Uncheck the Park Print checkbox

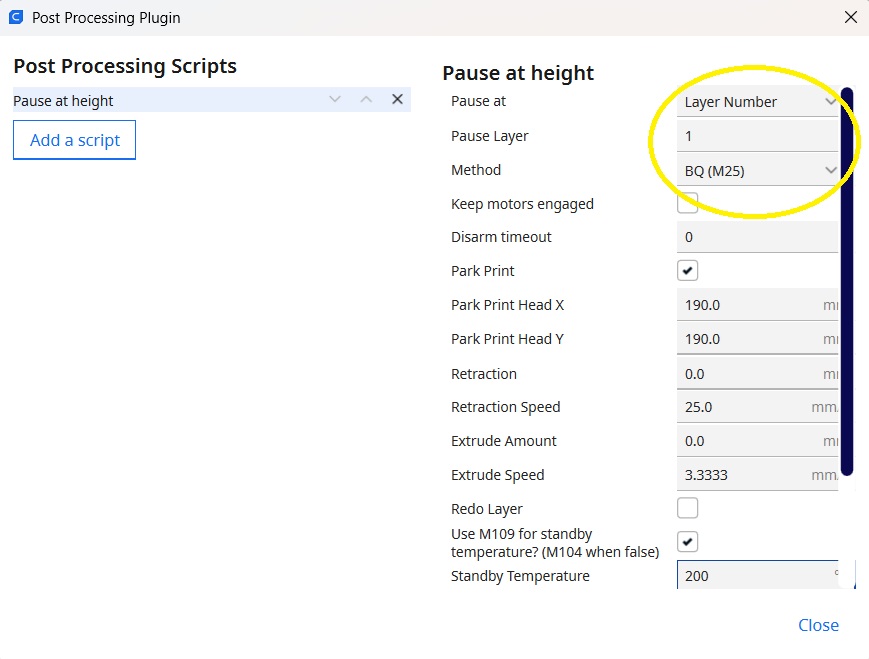point(687,271)
